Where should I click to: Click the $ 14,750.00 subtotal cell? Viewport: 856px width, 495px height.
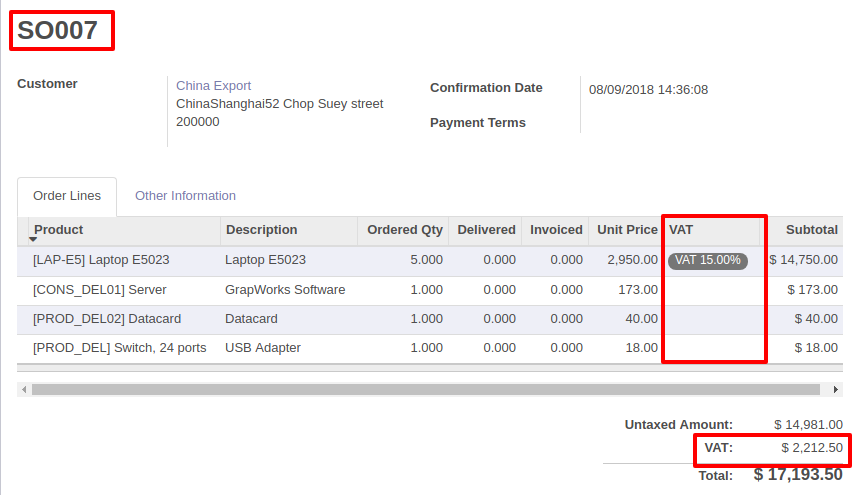(804, 260)
